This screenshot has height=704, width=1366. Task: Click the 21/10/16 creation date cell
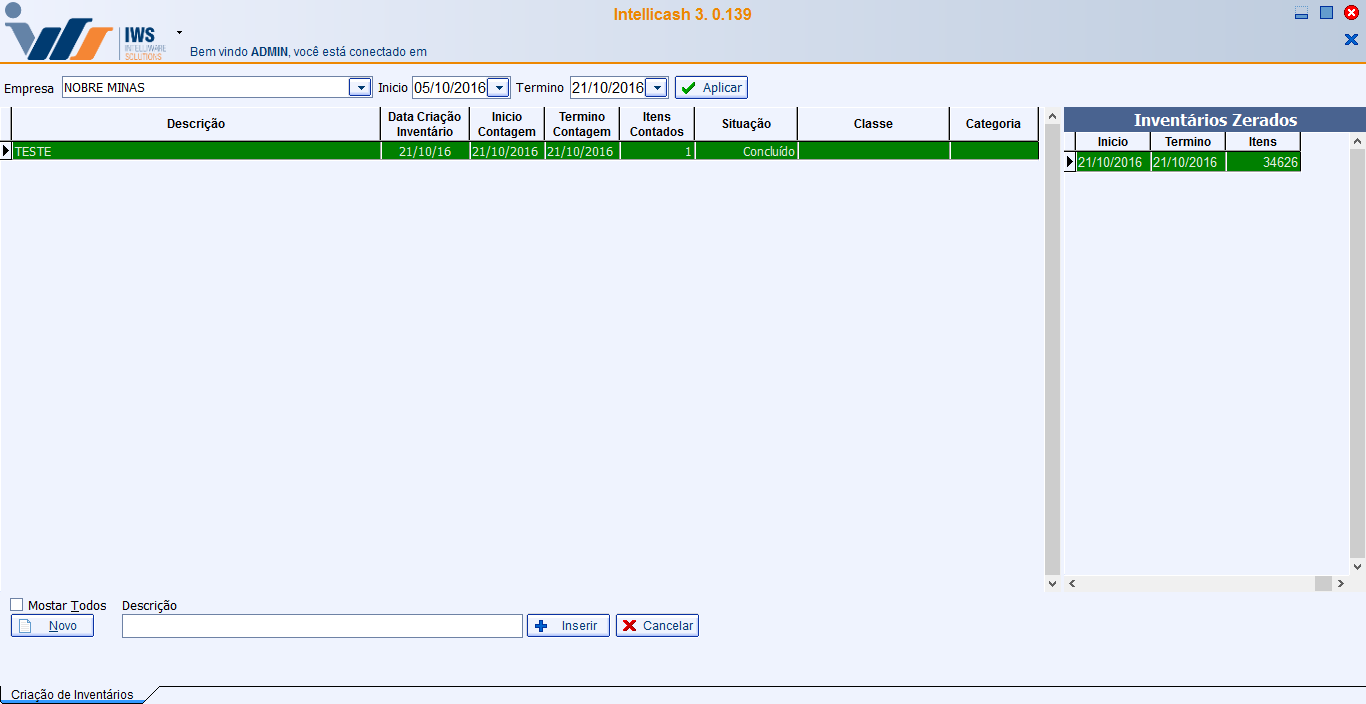click(x=425, y=151)
